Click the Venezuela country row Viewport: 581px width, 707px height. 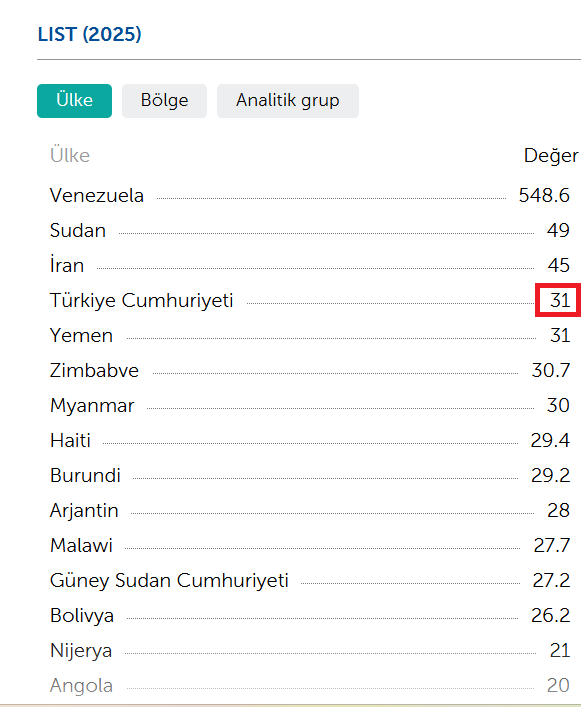(x=310, y=196)
